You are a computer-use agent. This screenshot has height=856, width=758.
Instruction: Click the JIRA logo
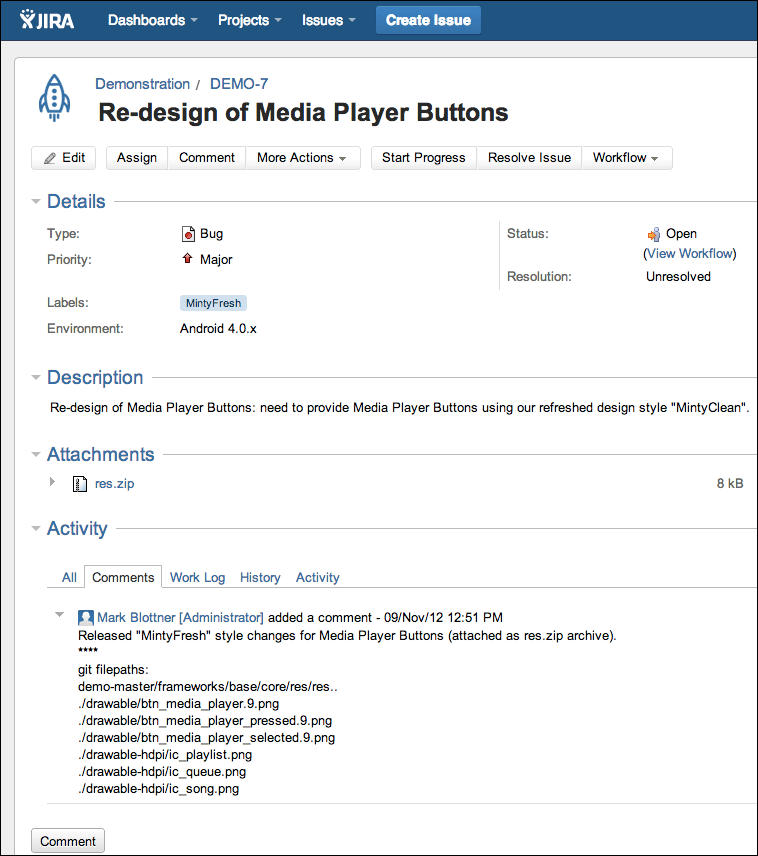click(x=47, y=20)
